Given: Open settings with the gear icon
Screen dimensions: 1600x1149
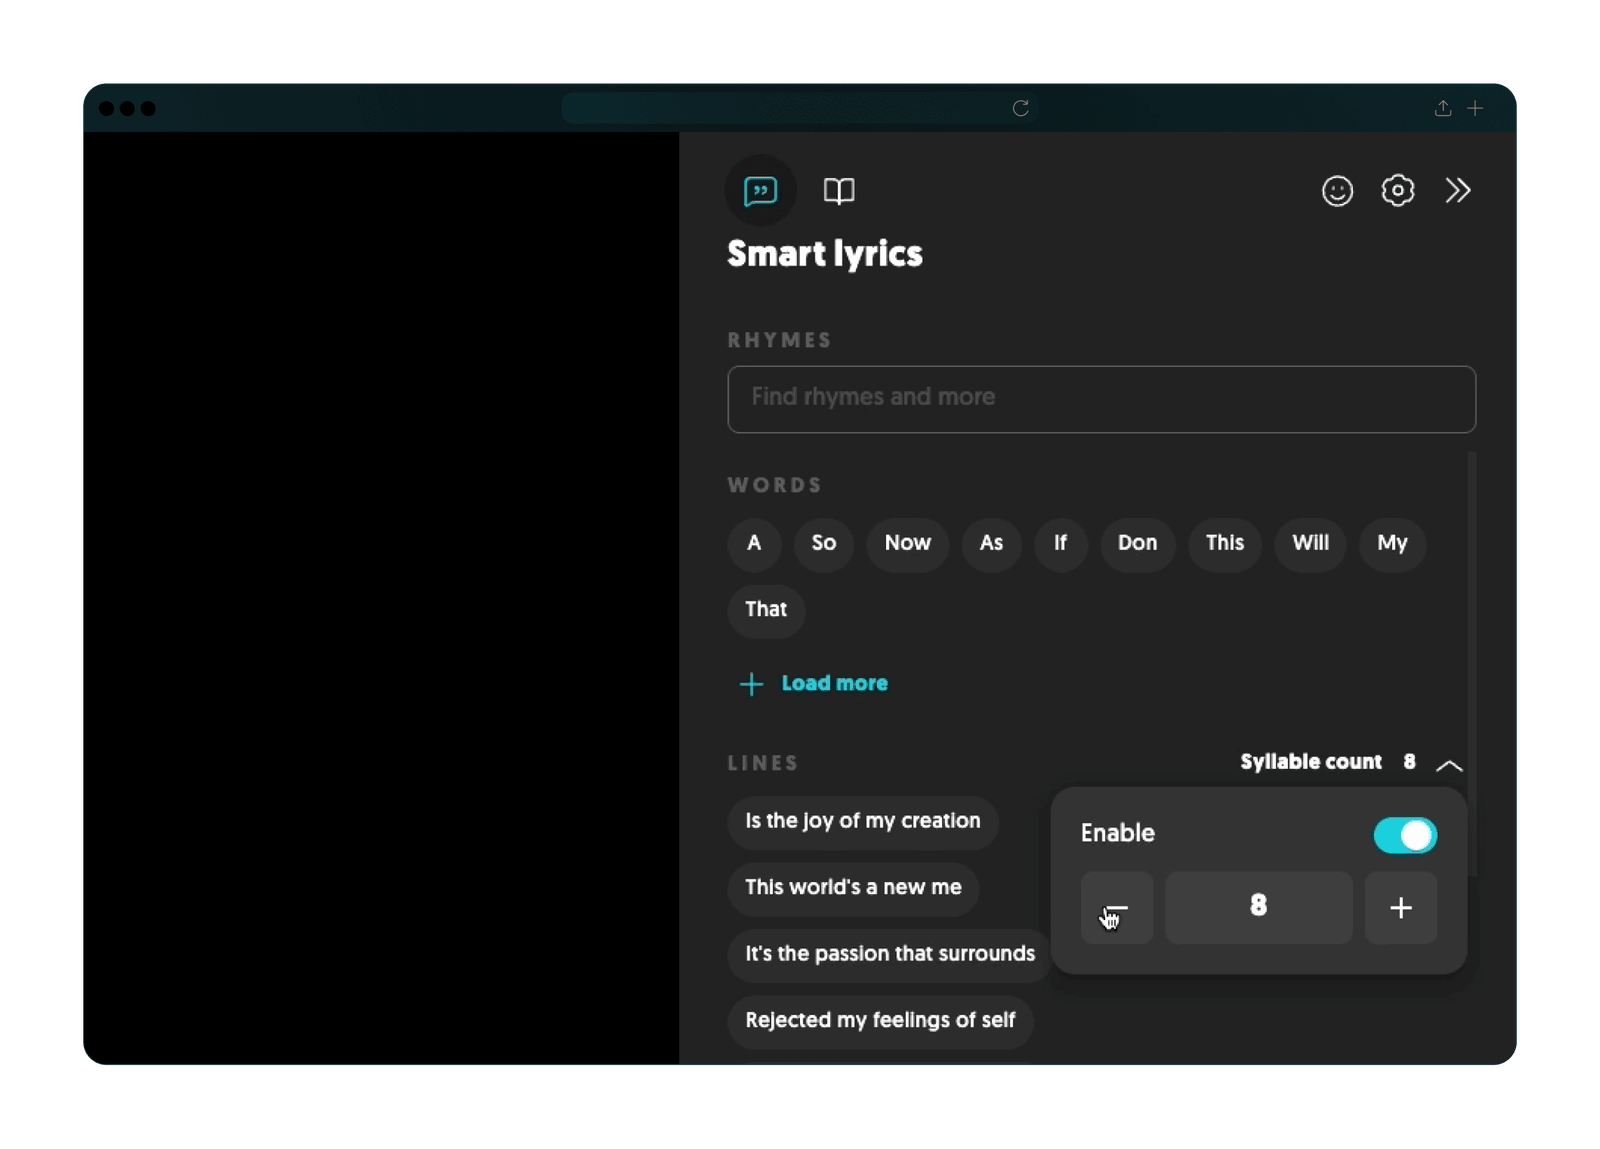Looking at the screenshot, I should [1397, 191].
